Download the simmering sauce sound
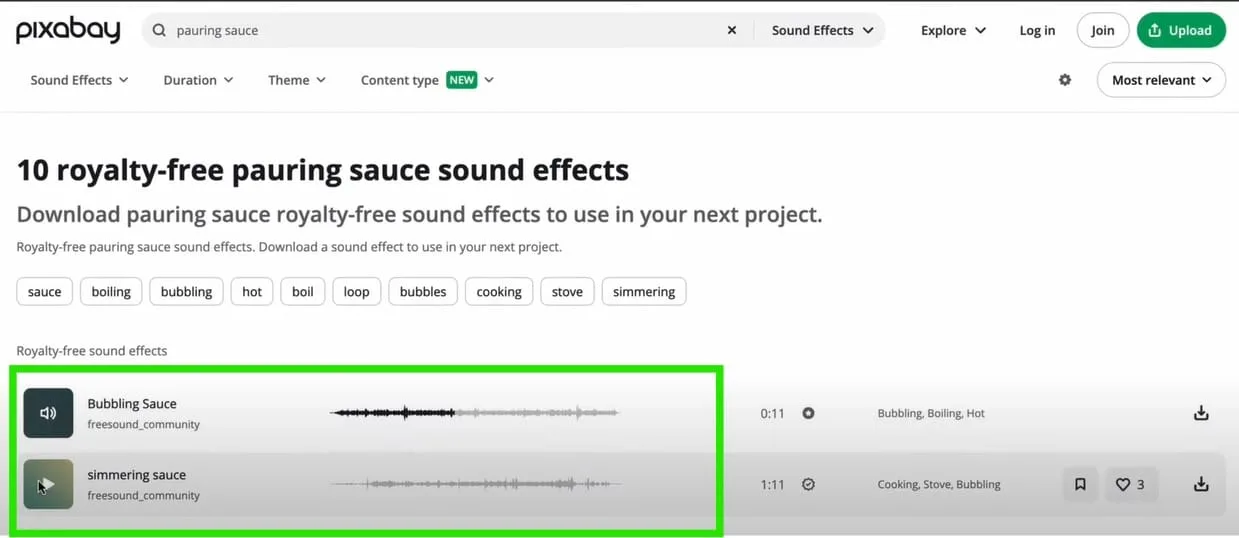 coord(1201,484)
